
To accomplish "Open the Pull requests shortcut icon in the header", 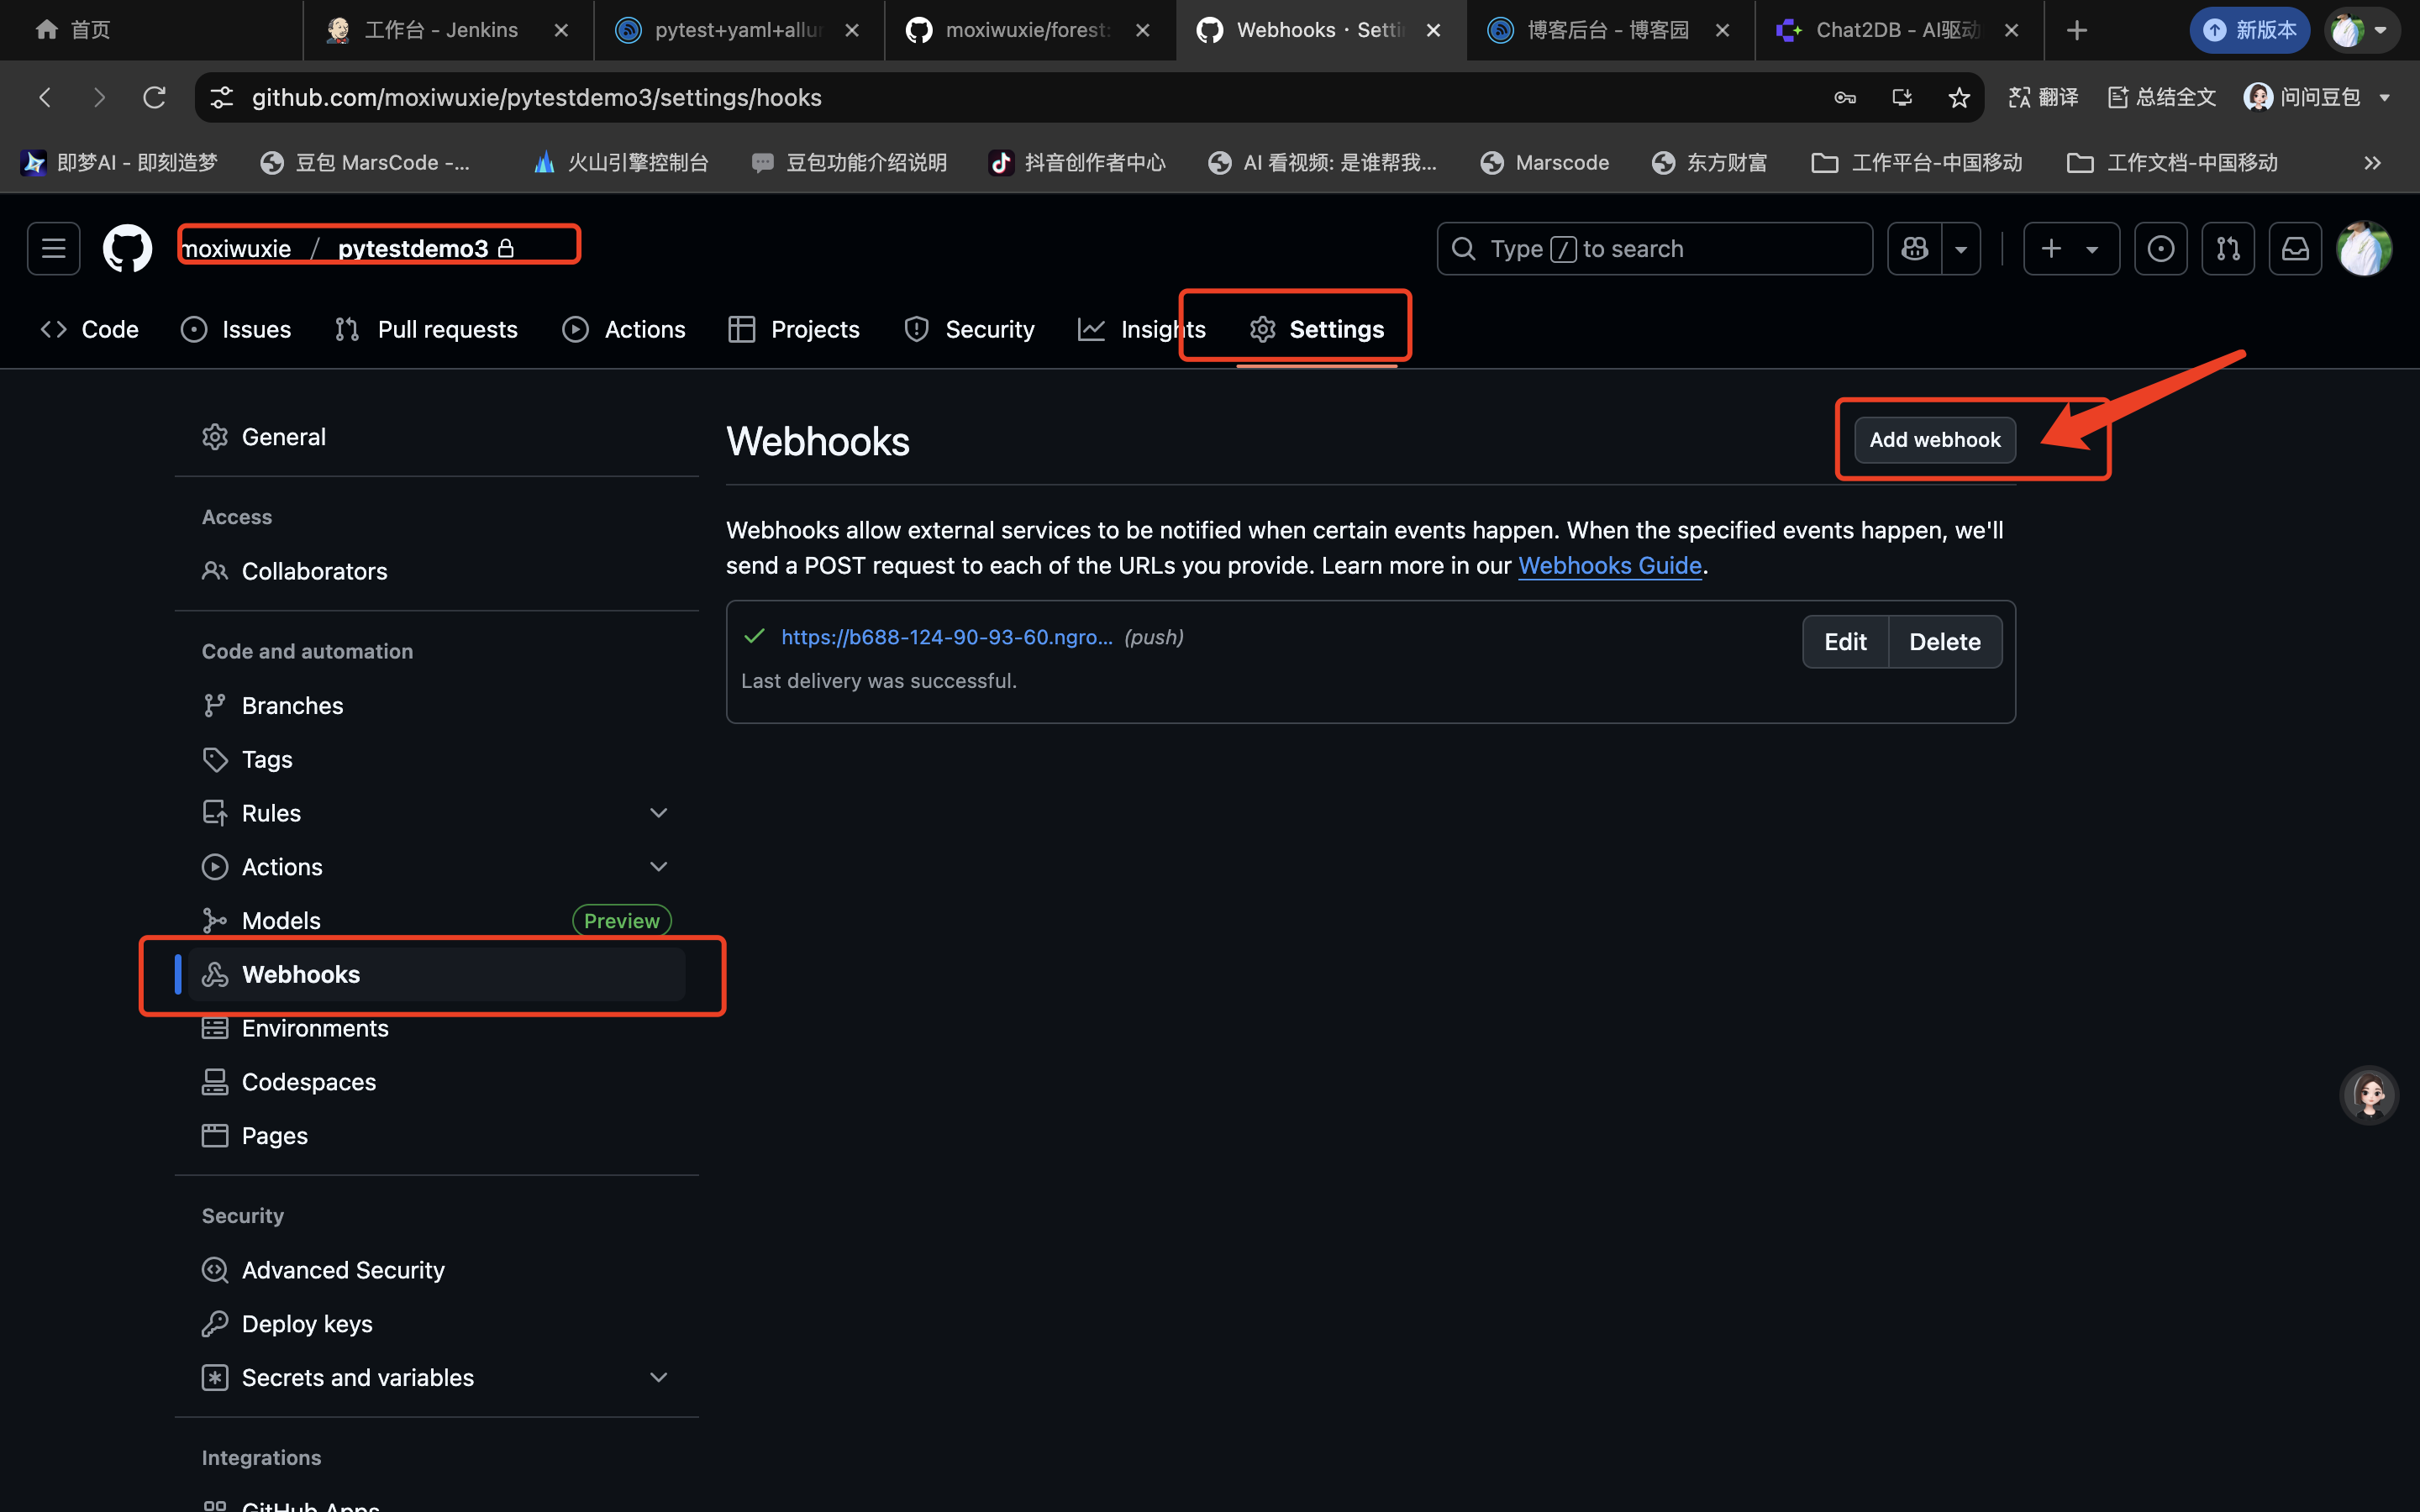I will (x=2228, y=248).
